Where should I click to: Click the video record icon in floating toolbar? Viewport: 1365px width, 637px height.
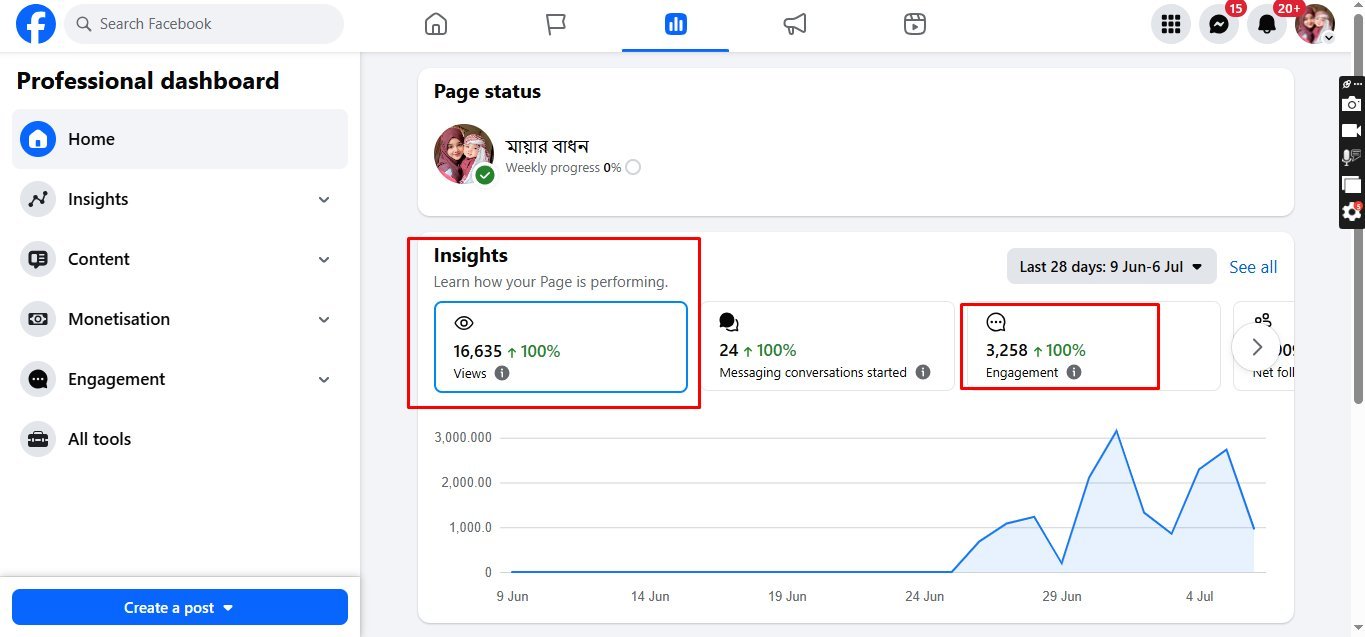pyautogui.click(x=1352, y=131)
